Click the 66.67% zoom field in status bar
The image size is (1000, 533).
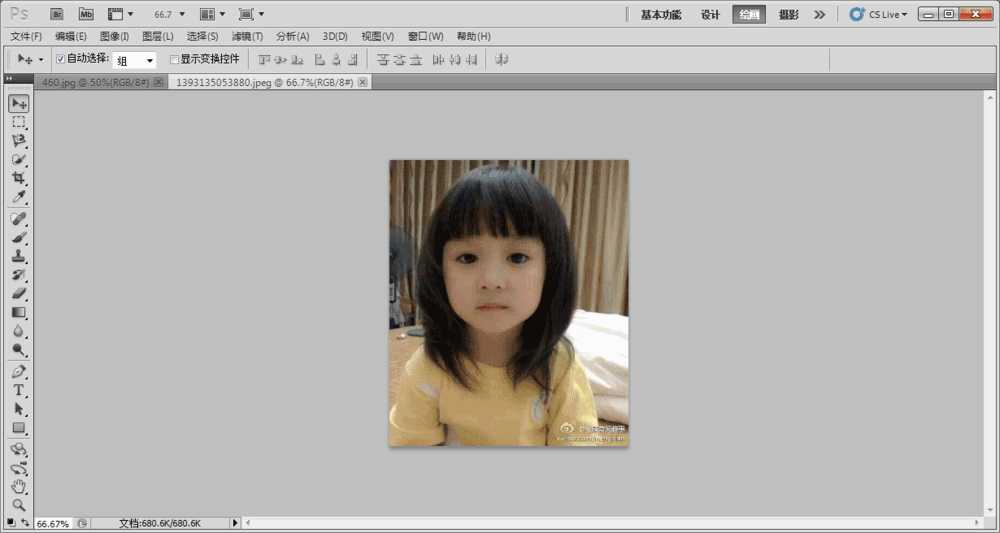click(x=52, y=523)
